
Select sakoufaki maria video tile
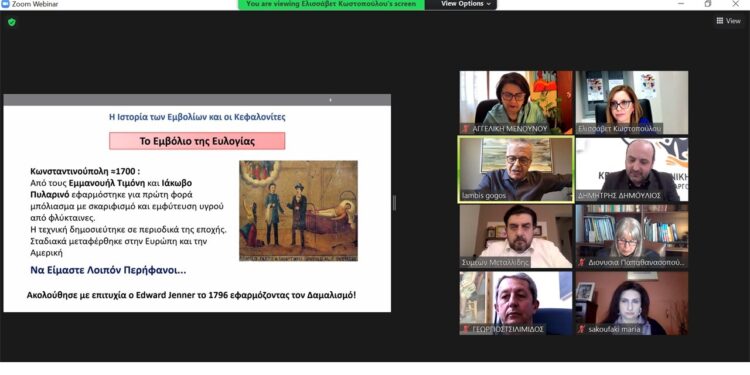(632, 303)
